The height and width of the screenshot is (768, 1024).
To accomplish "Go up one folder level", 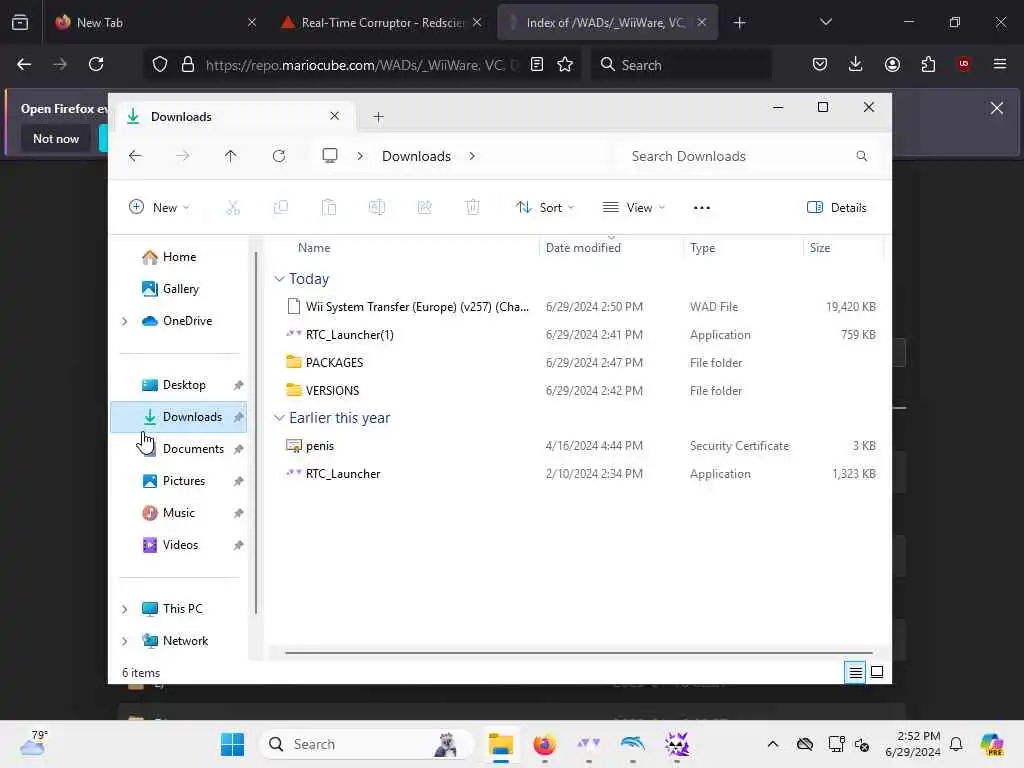I will coord(231,156).
